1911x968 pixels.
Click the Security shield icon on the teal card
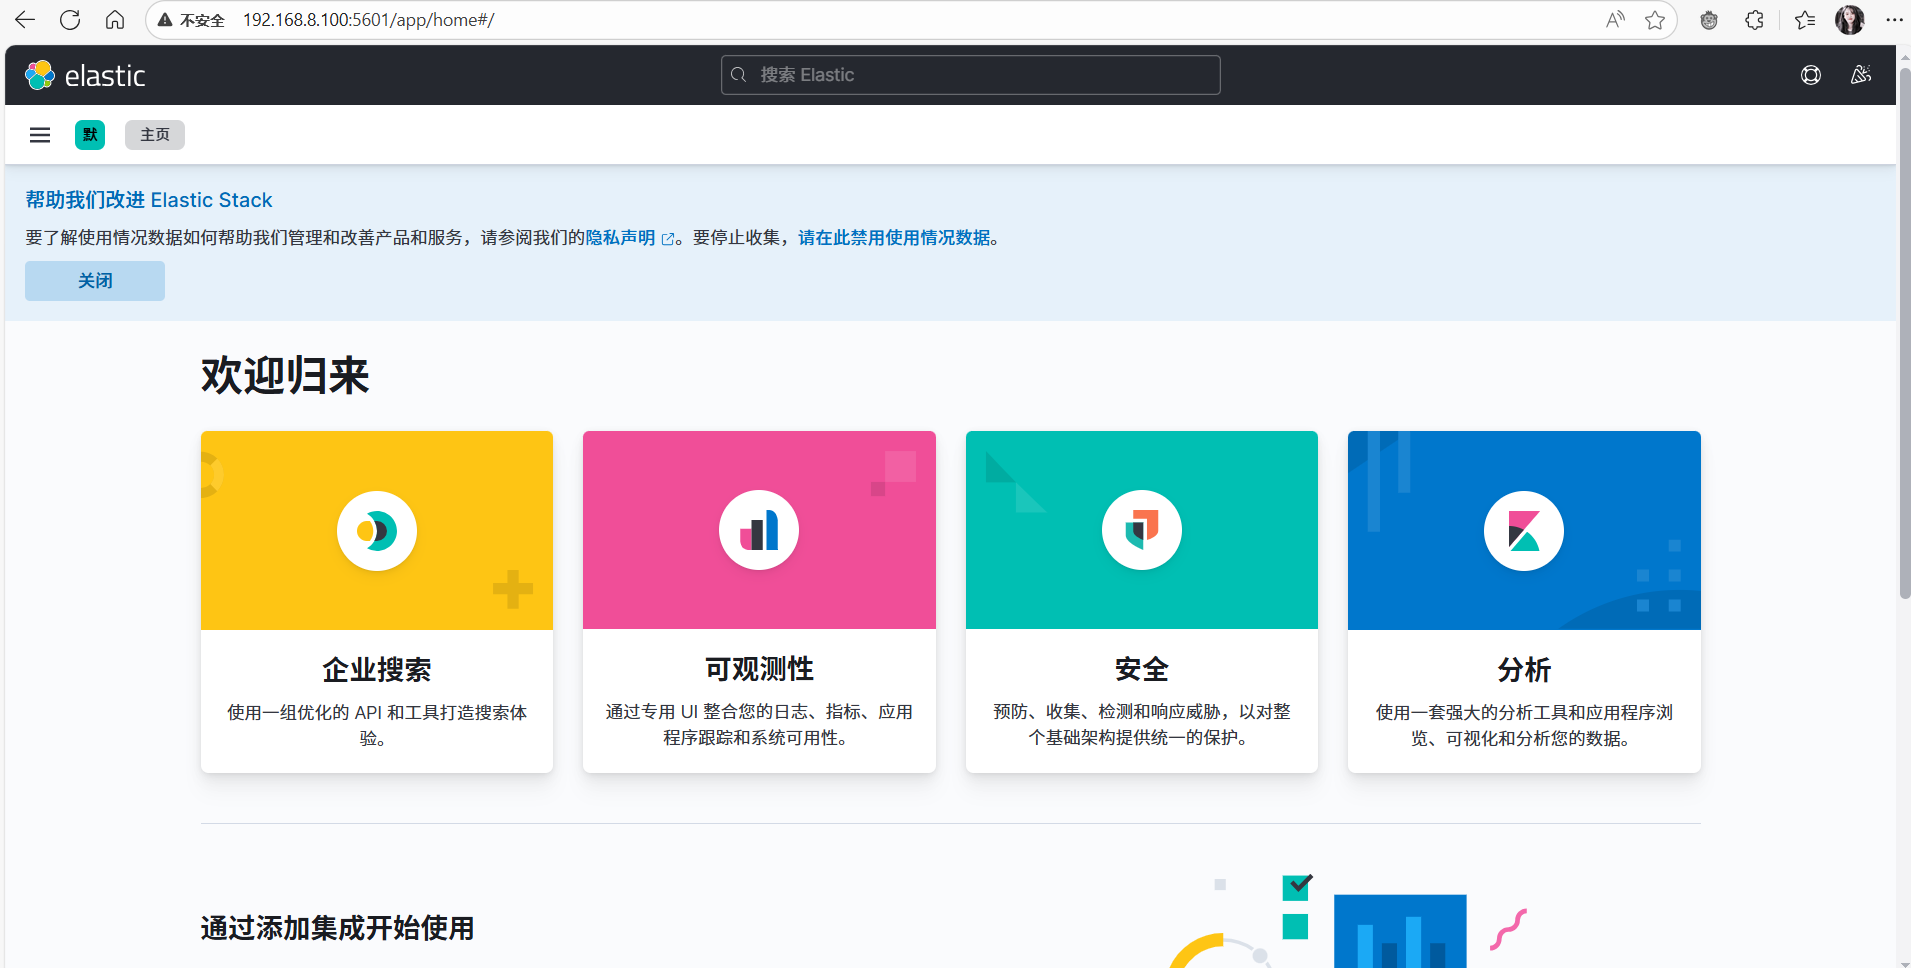click(1142, 530)
